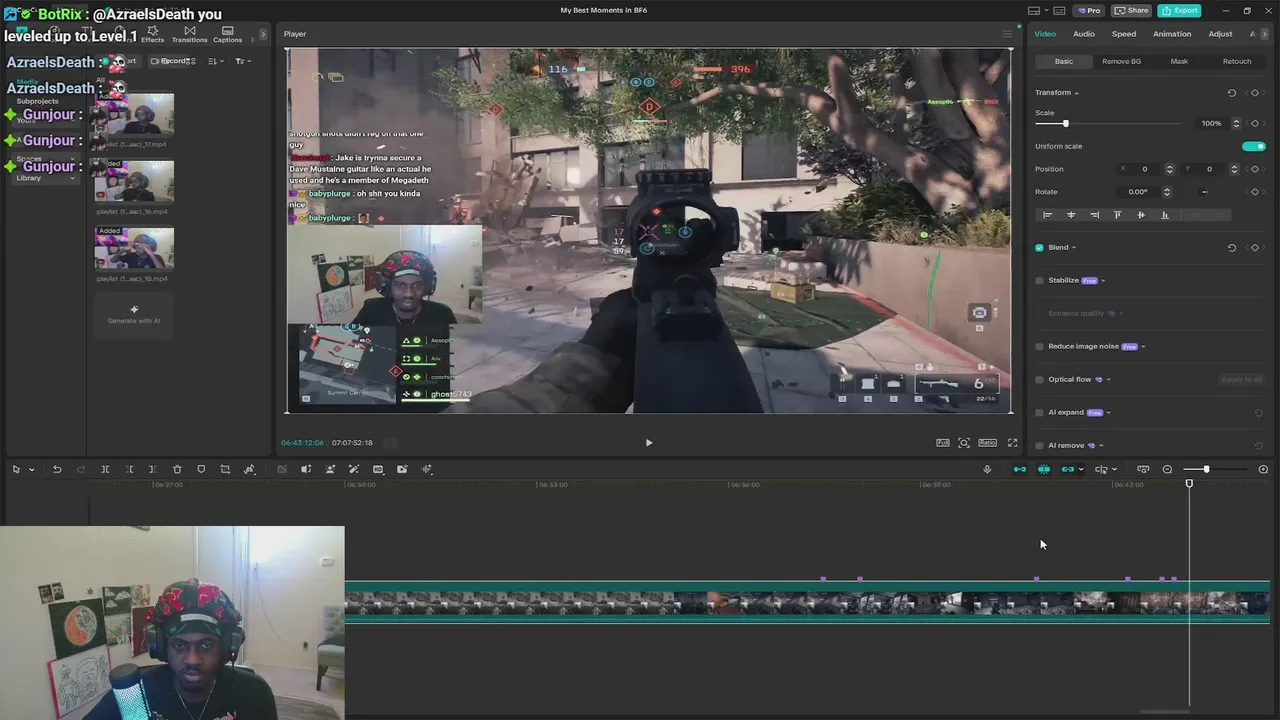Click align left icon in Transform
Image resolution: width=1280 pixels, height=720 pixels.
pyautogui.click(x=1047, y=215)
